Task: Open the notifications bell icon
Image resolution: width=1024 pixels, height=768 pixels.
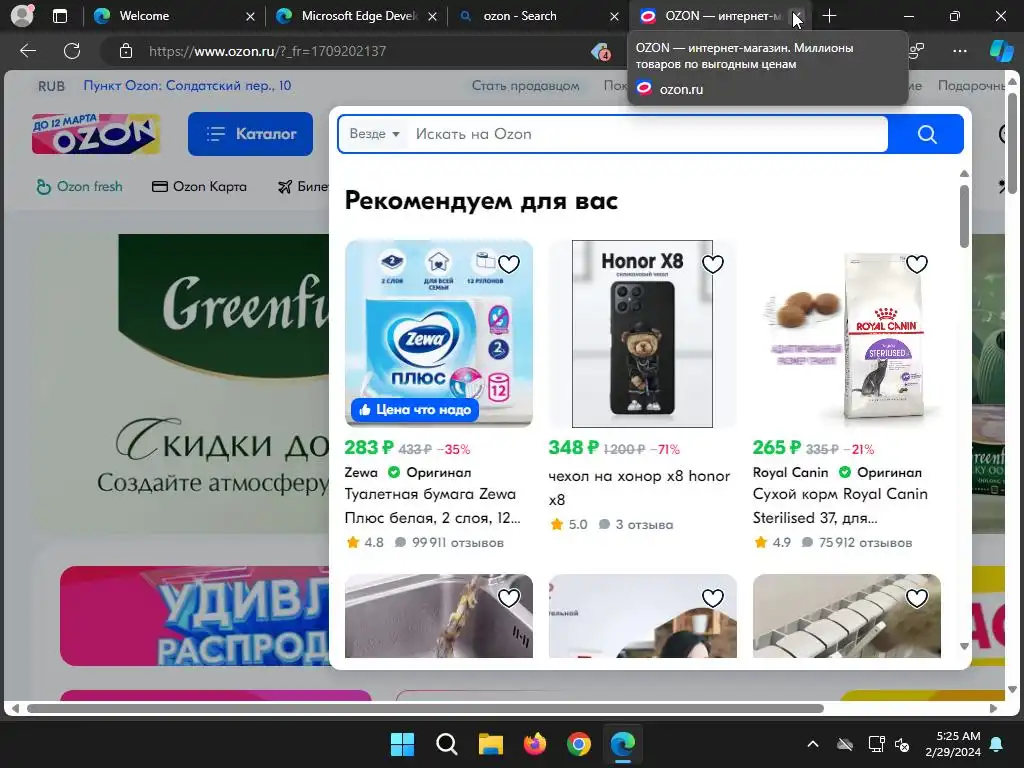Action: (997, 744)
